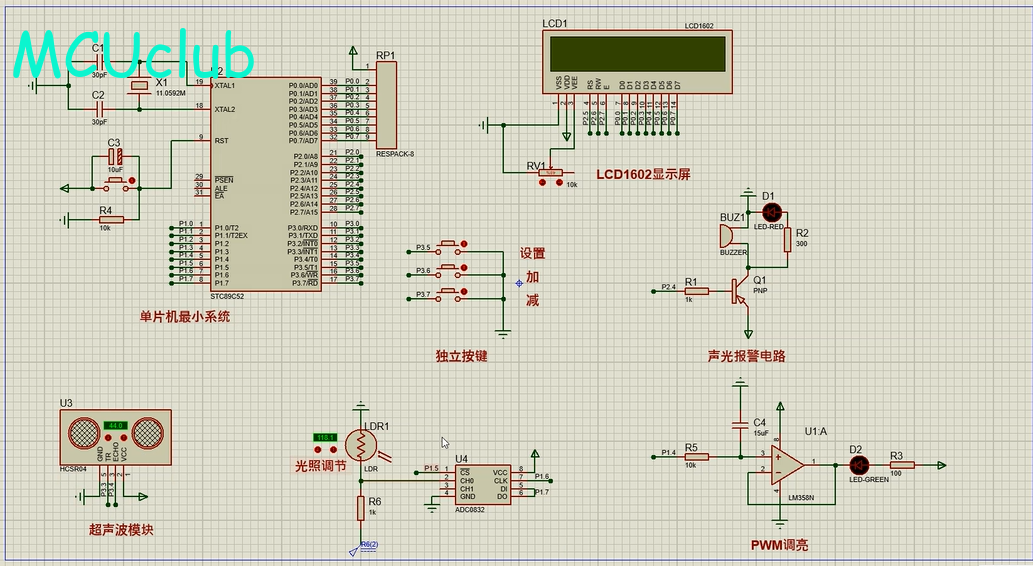
Task: Click the LDR light value readout 118.1
Action: 326,438
